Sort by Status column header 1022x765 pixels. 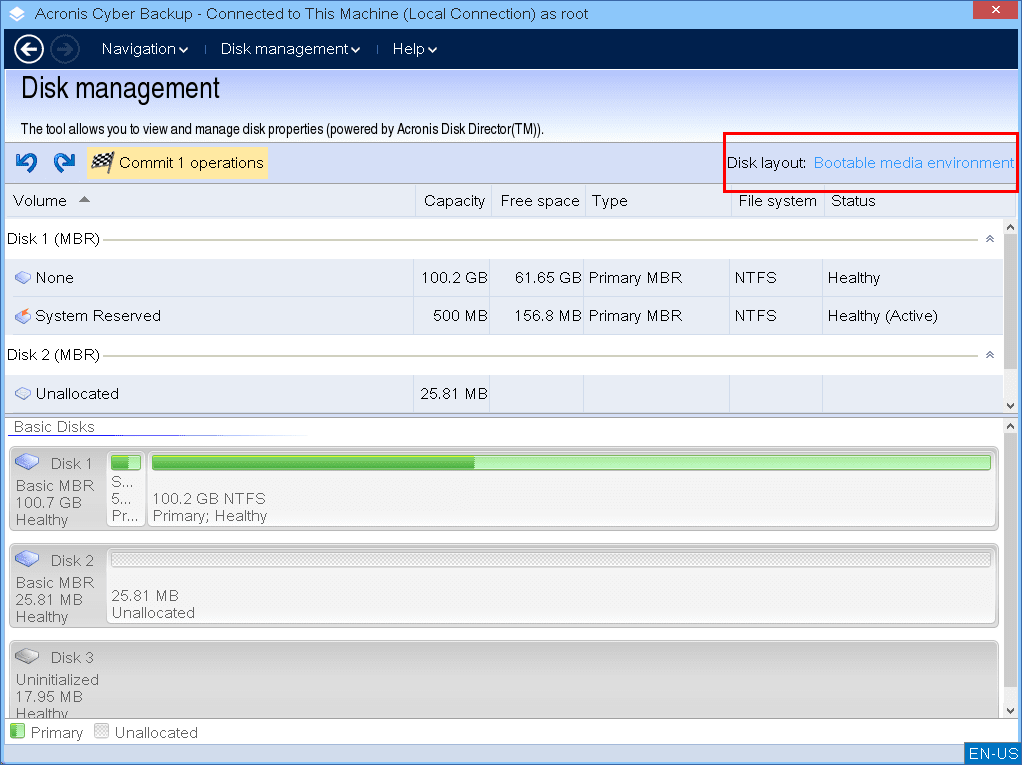pos(919,201)
